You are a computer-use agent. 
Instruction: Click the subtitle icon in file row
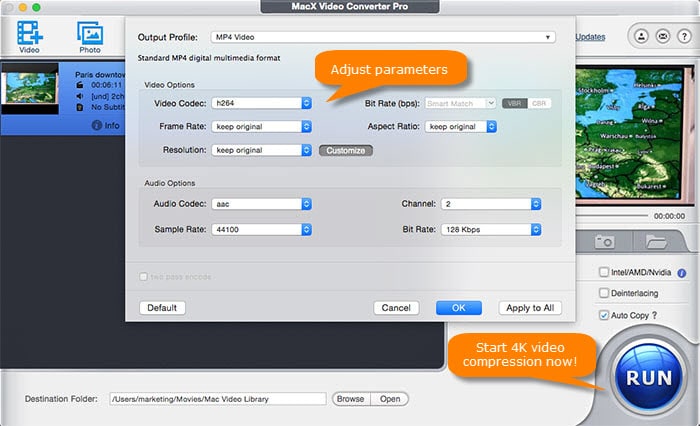[x=79, y=107]
